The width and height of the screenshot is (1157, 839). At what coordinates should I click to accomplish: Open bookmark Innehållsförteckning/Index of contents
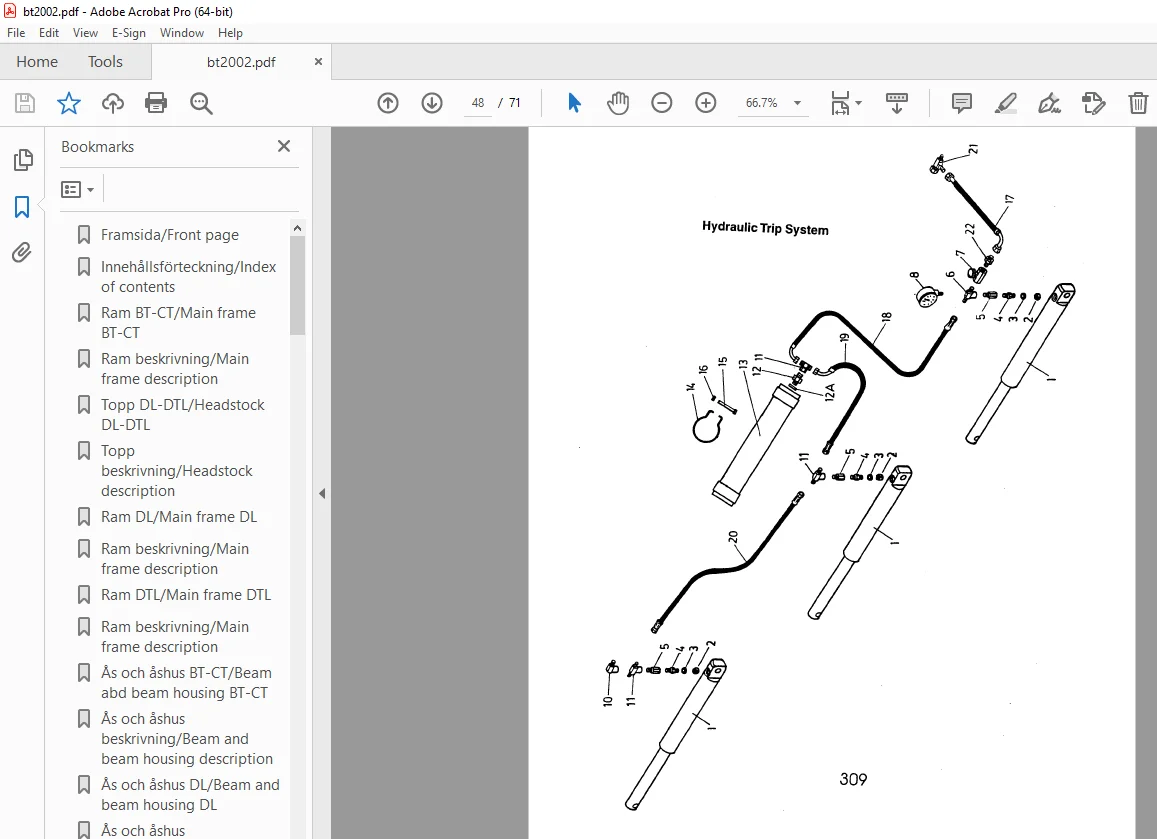(188, 277)
